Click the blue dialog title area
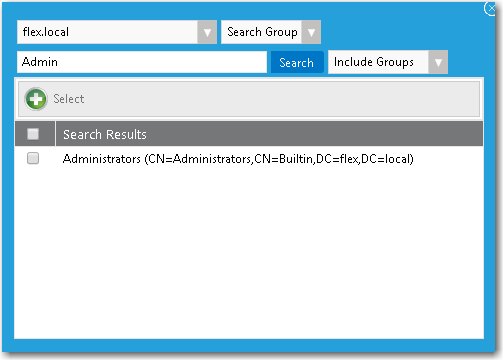503x360 pixels. click(x=233, y=10)
